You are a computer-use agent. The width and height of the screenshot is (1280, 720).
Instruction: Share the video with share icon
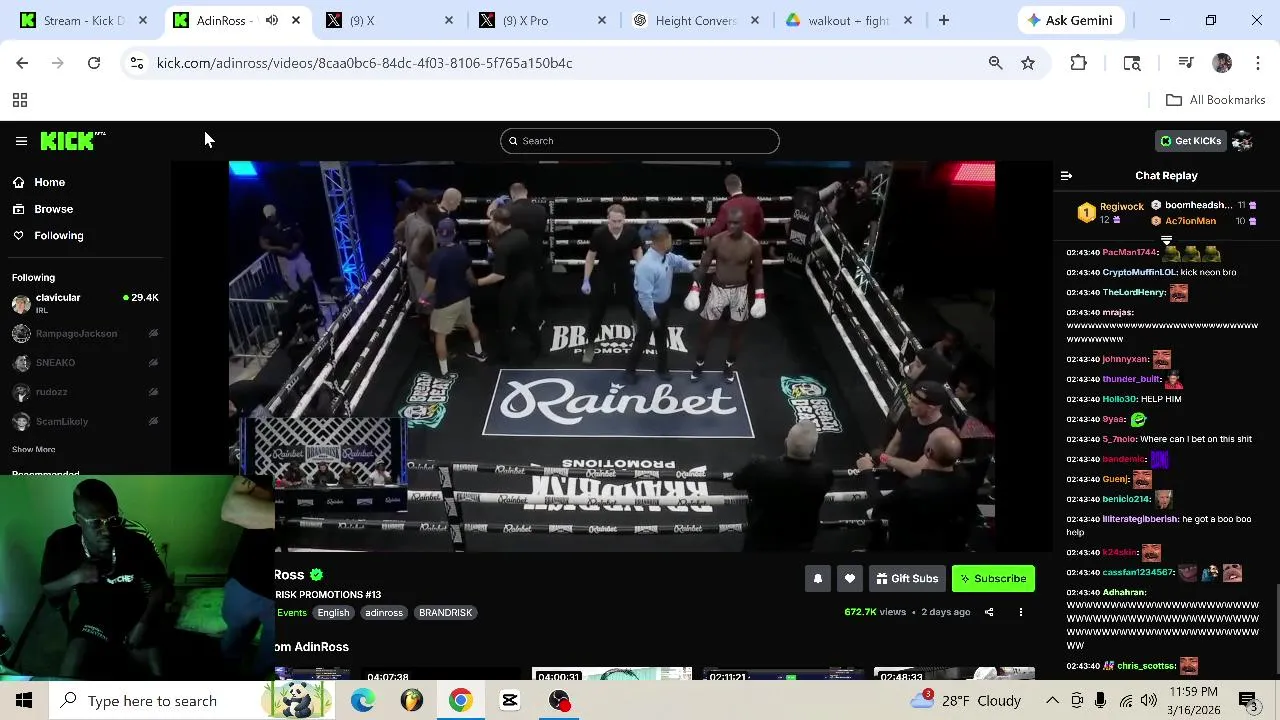tap(989, 612)
